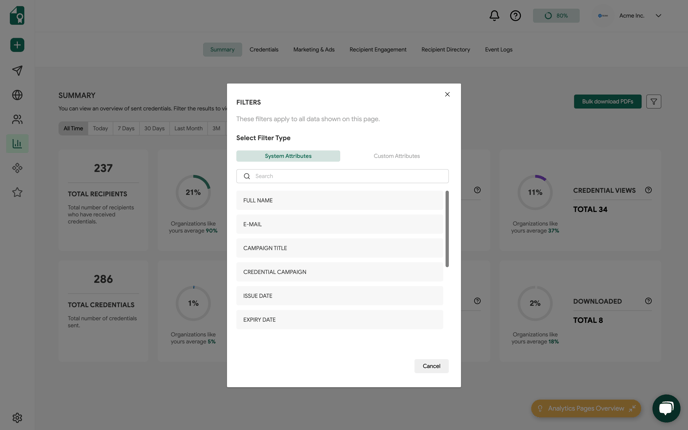The image size is (688, 430).
Task: Open the paper plane send icon in sidebar
Action: 17,70
